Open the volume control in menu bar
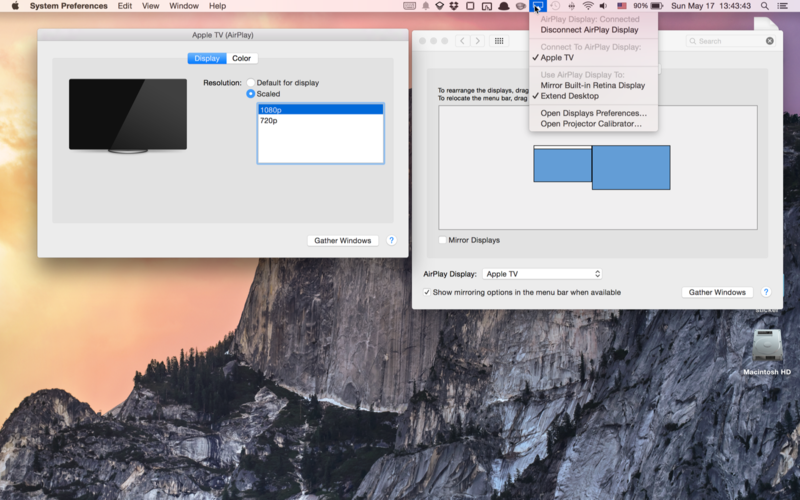 (604, 6)
